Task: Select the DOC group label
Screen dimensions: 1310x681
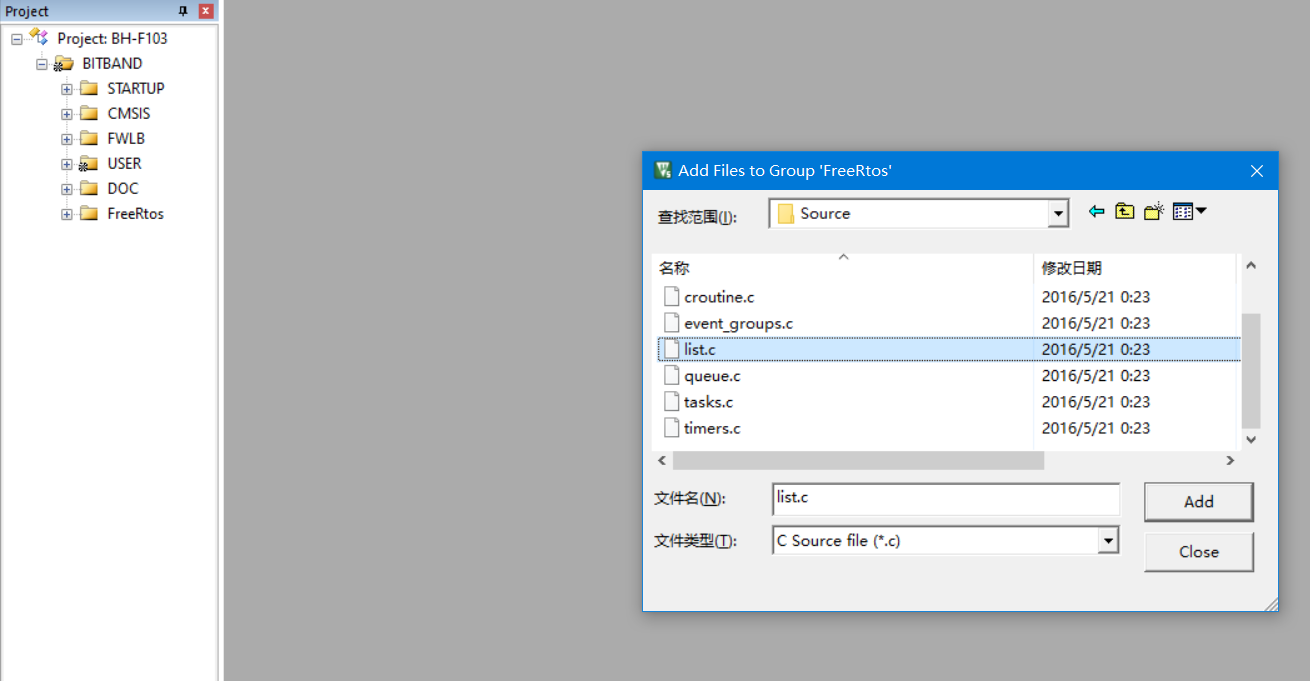Action: click(123, 188)
